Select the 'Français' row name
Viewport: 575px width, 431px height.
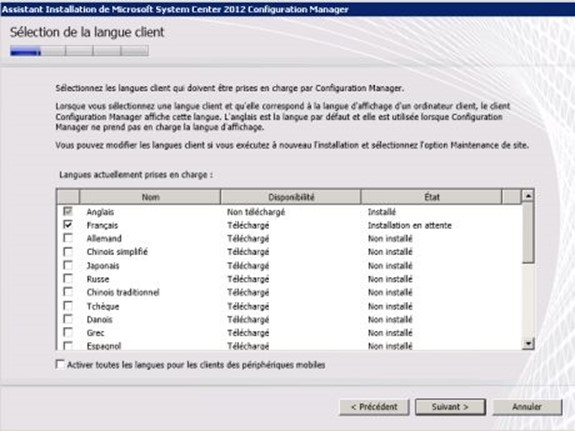tap(102, 226)
